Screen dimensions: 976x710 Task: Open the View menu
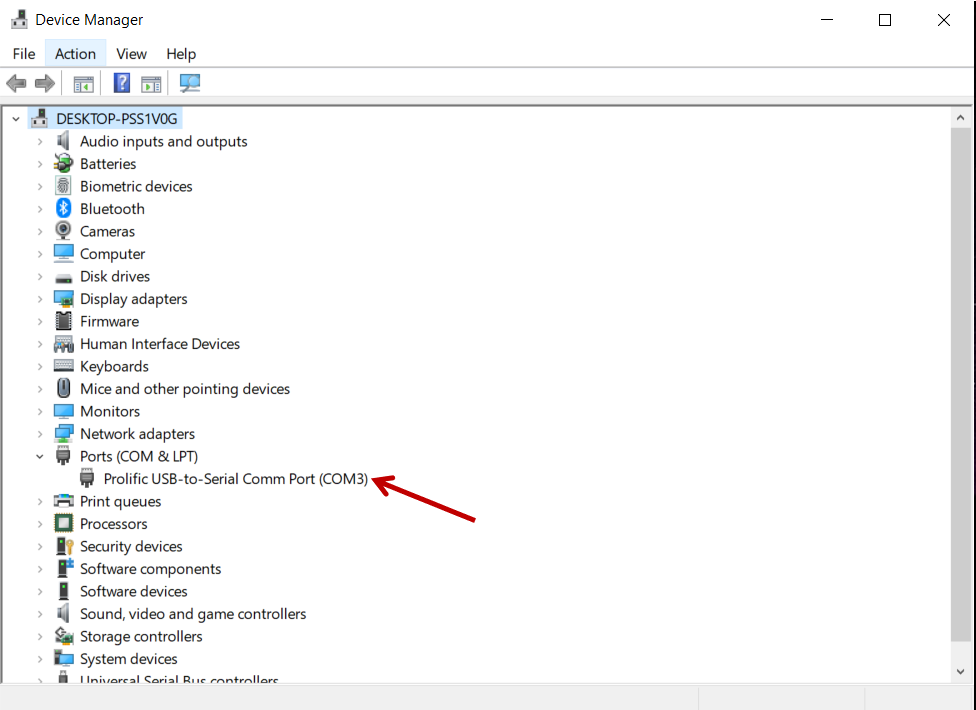click(x=131, y=54)
